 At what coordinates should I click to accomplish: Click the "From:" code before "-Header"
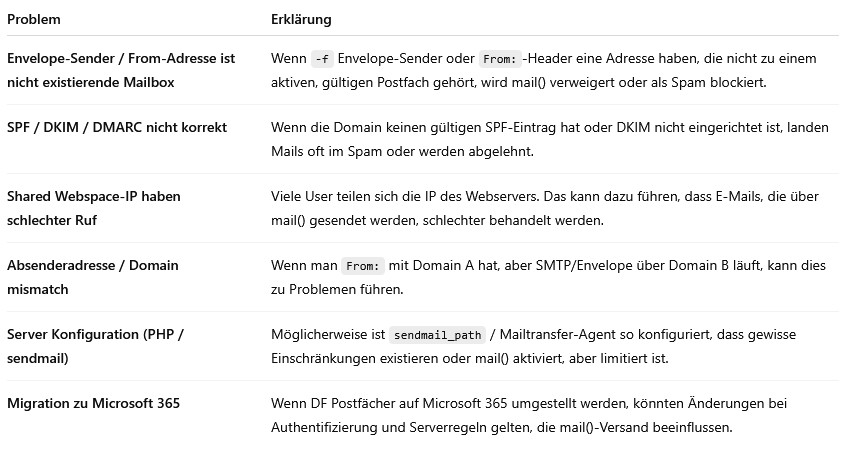coord(498,59)
